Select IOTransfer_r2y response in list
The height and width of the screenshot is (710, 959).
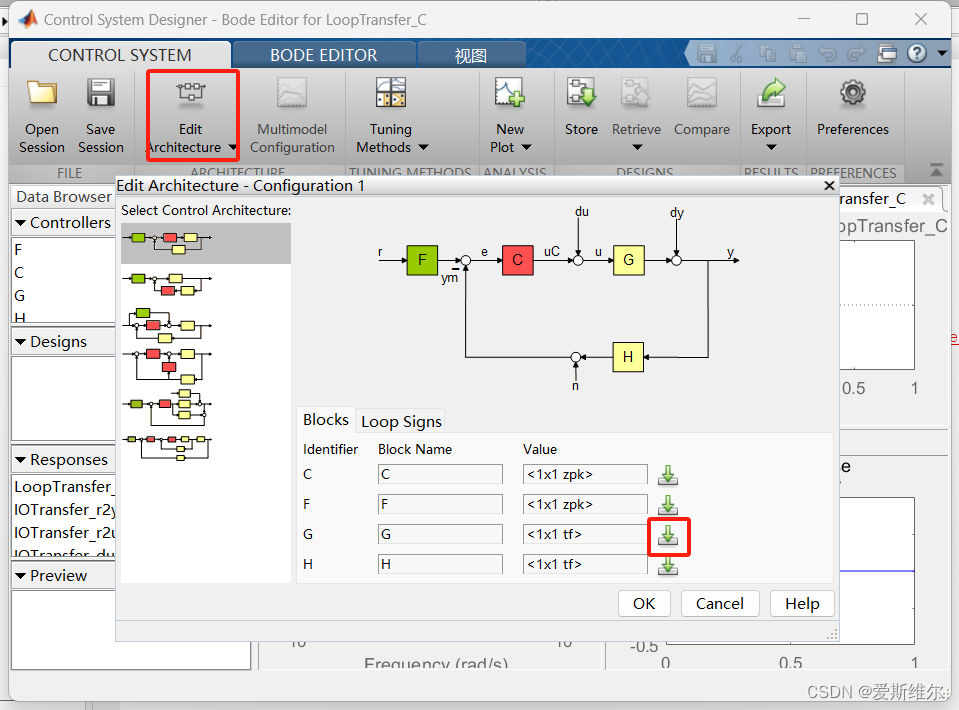64,510
